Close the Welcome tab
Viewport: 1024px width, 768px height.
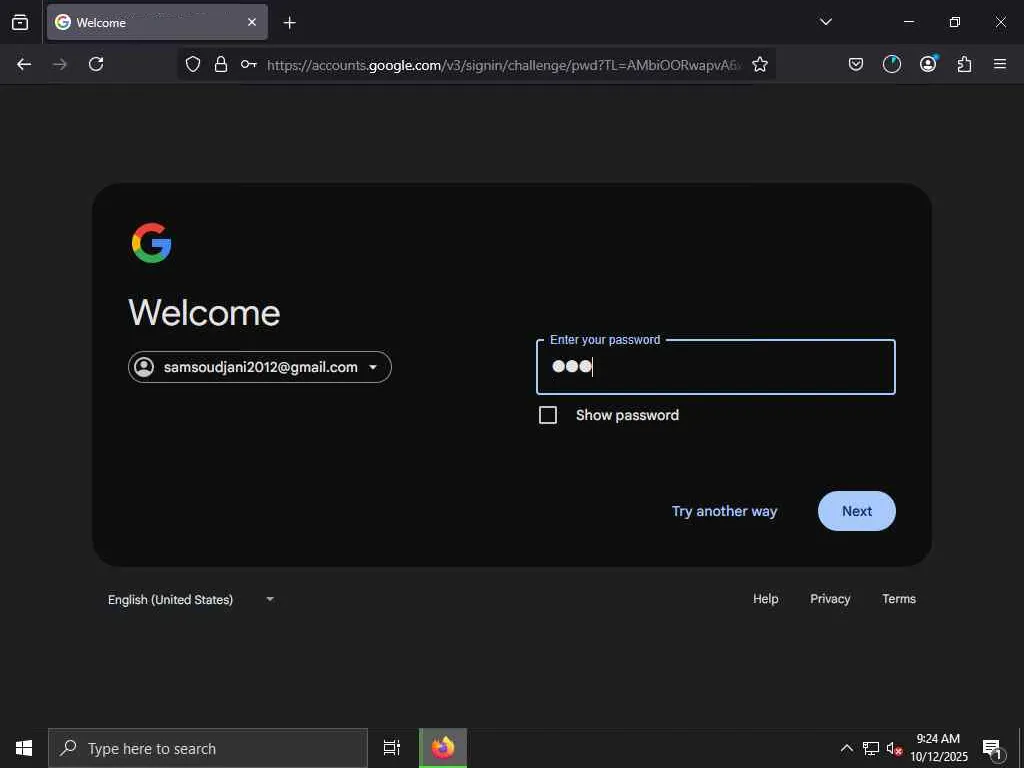[251, 22]
